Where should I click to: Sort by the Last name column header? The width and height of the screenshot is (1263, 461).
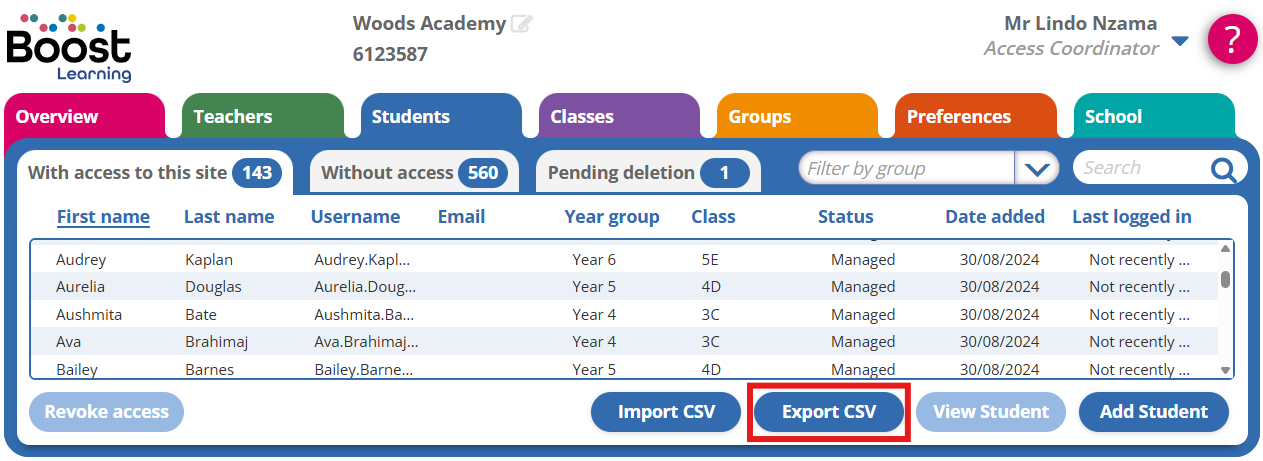[229, 217]
